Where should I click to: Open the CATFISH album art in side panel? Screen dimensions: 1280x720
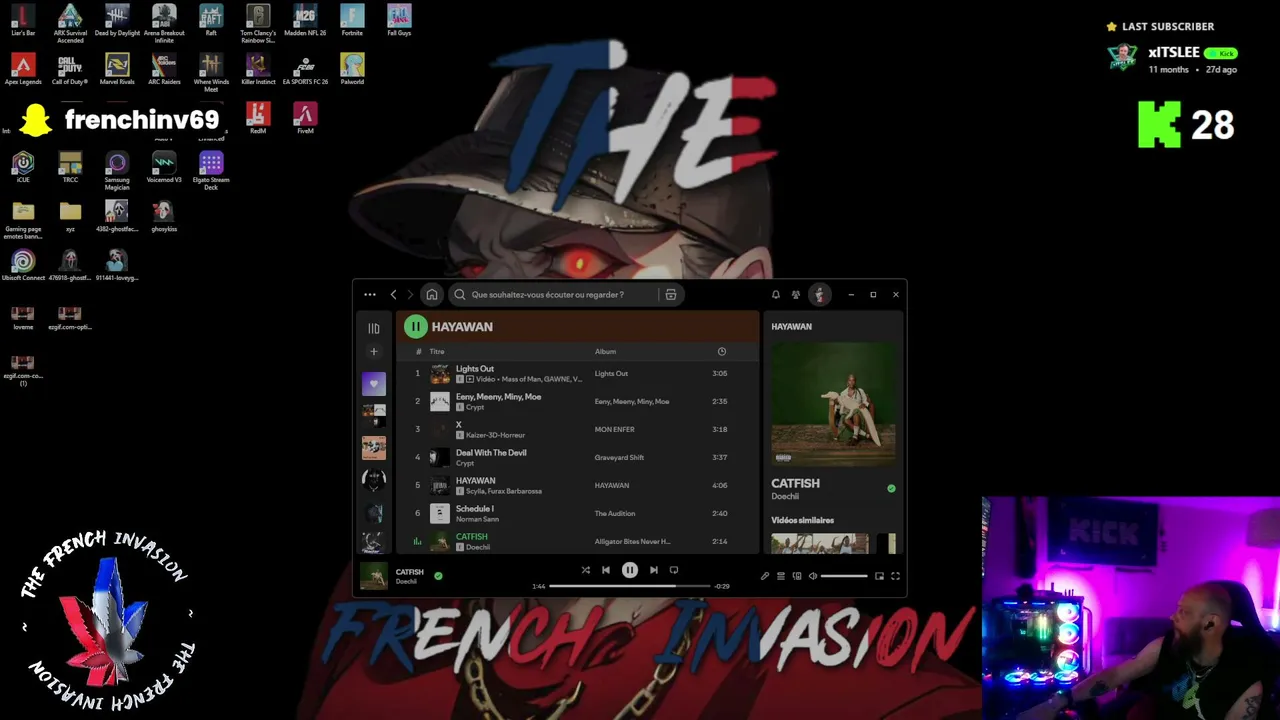833,405
